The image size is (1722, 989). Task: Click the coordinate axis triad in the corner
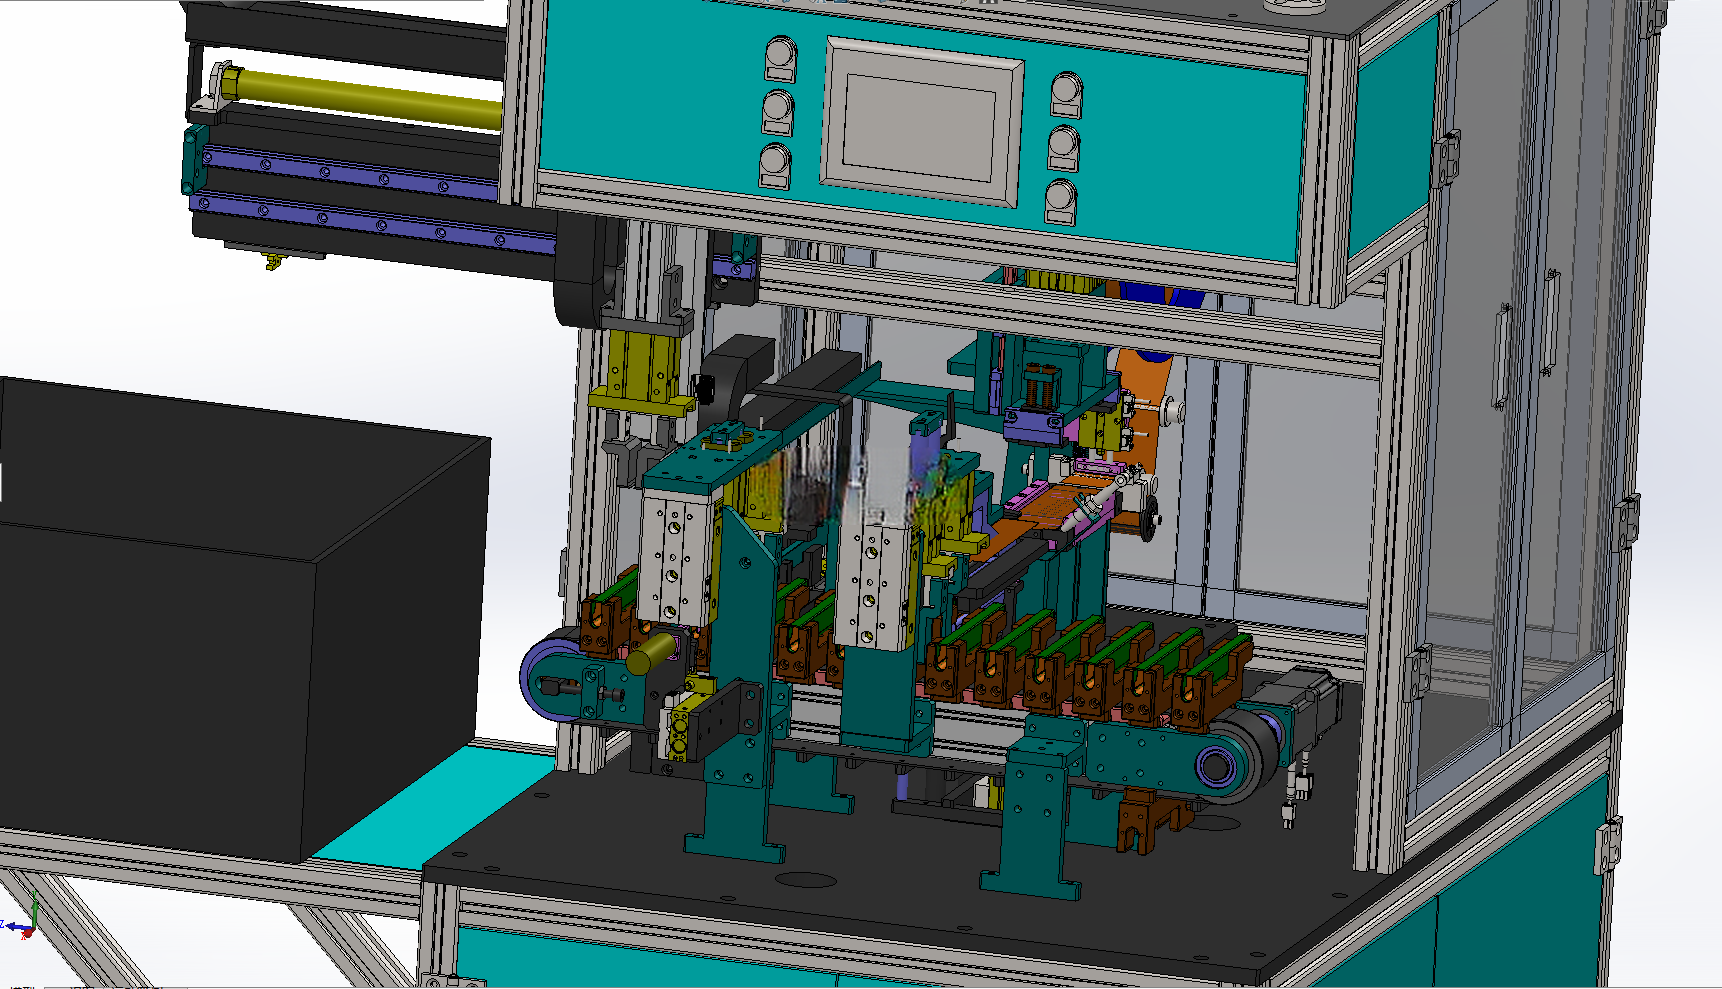22,923
